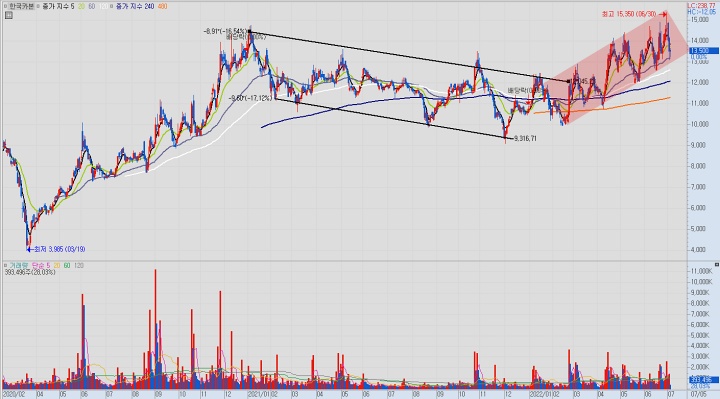This screenshot has width=720, height=399.
Task: Toggle the marker before 종가 지수 5
Action: coord(38,6)
